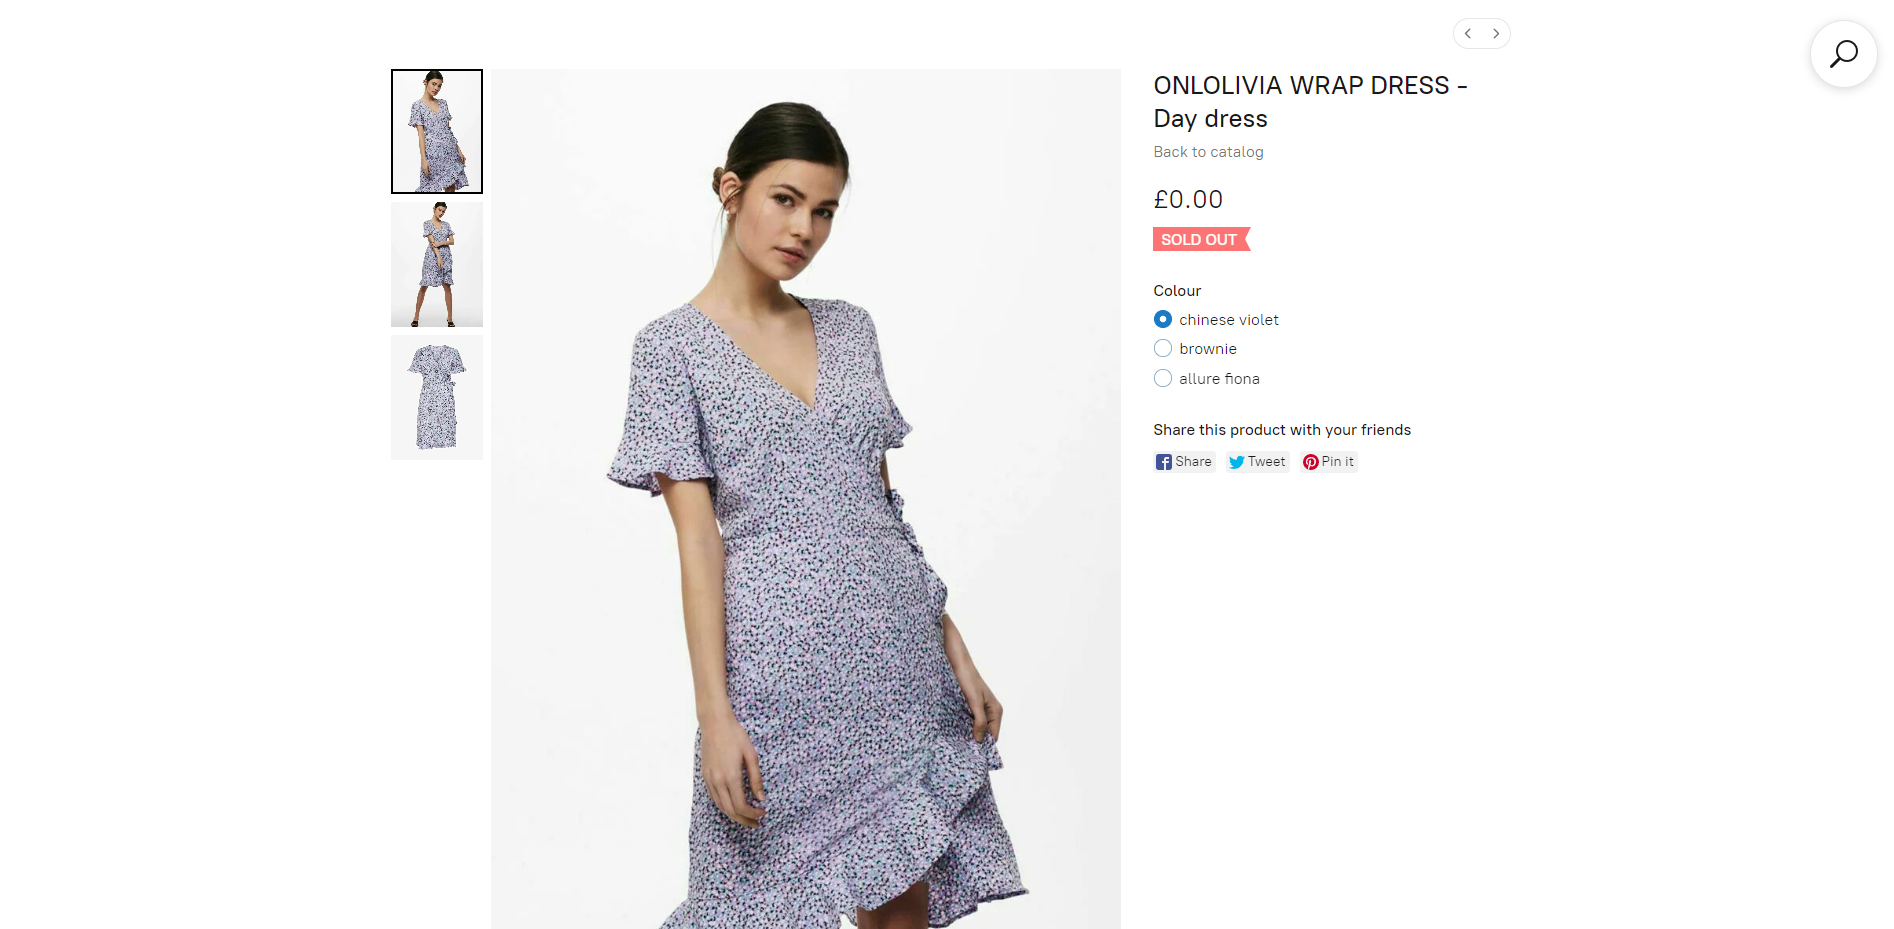The width and height of the screenshot is (1894, 929).
Task: Select the allure fiona colour option
Action: click(x=1163, y=378)
